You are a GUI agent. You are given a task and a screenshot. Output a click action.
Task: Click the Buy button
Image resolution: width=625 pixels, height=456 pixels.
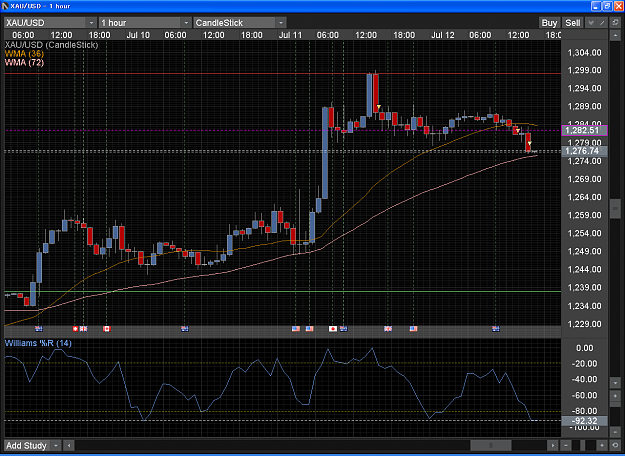[549, 23]
